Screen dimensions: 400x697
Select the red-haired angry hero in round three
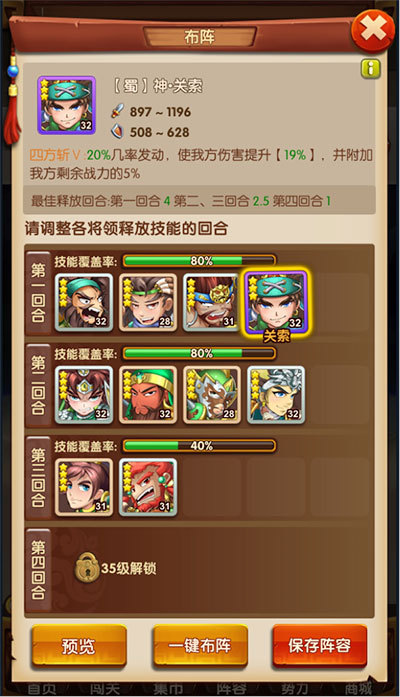148,487
